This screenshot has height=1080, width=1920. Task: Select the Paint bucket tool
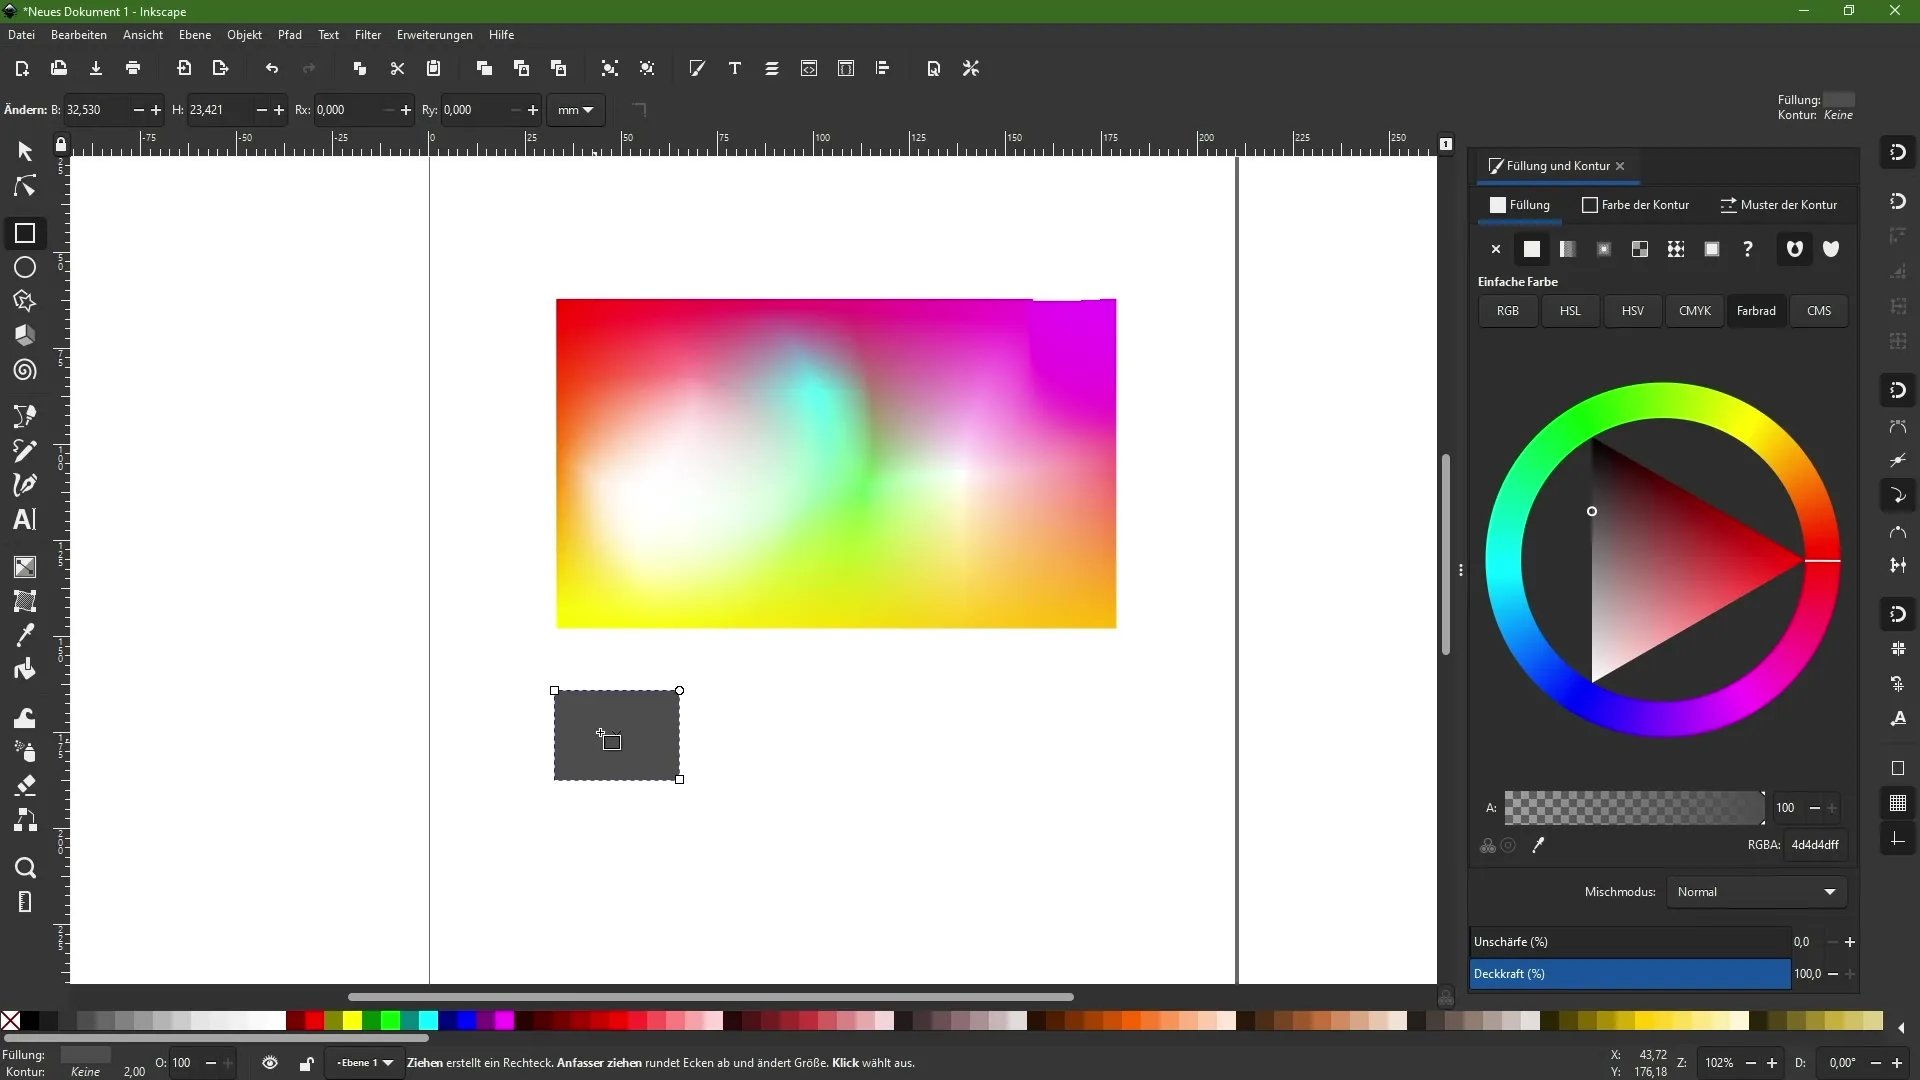pos(25,669)
